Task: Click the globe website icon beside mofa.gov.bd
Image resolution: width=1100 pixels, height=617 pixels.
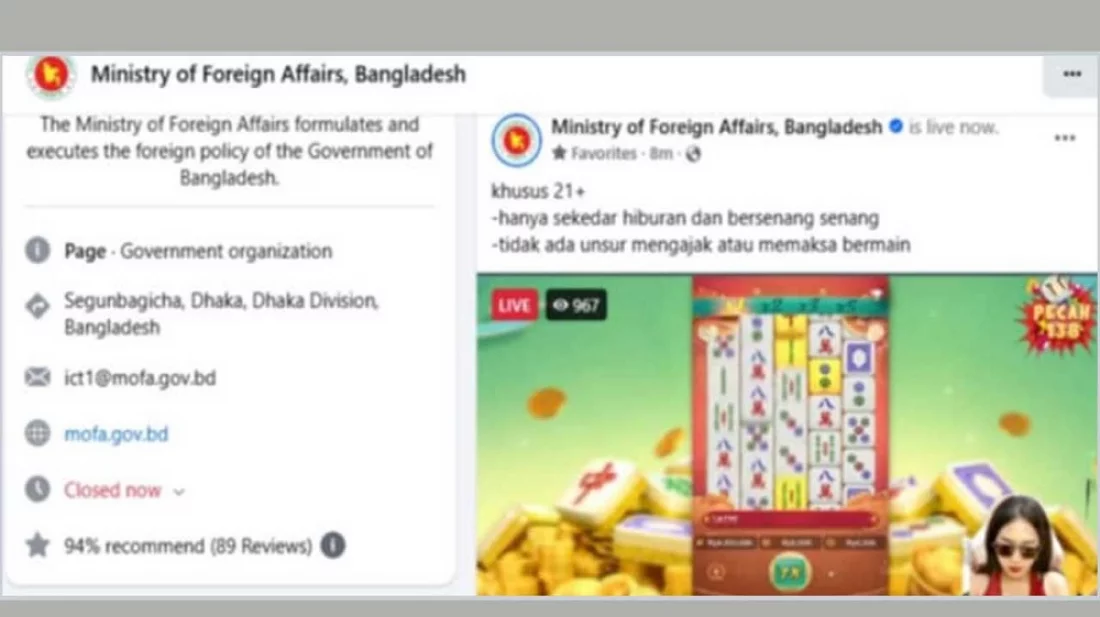Action: pyautogui.click(x=38, y=433)
